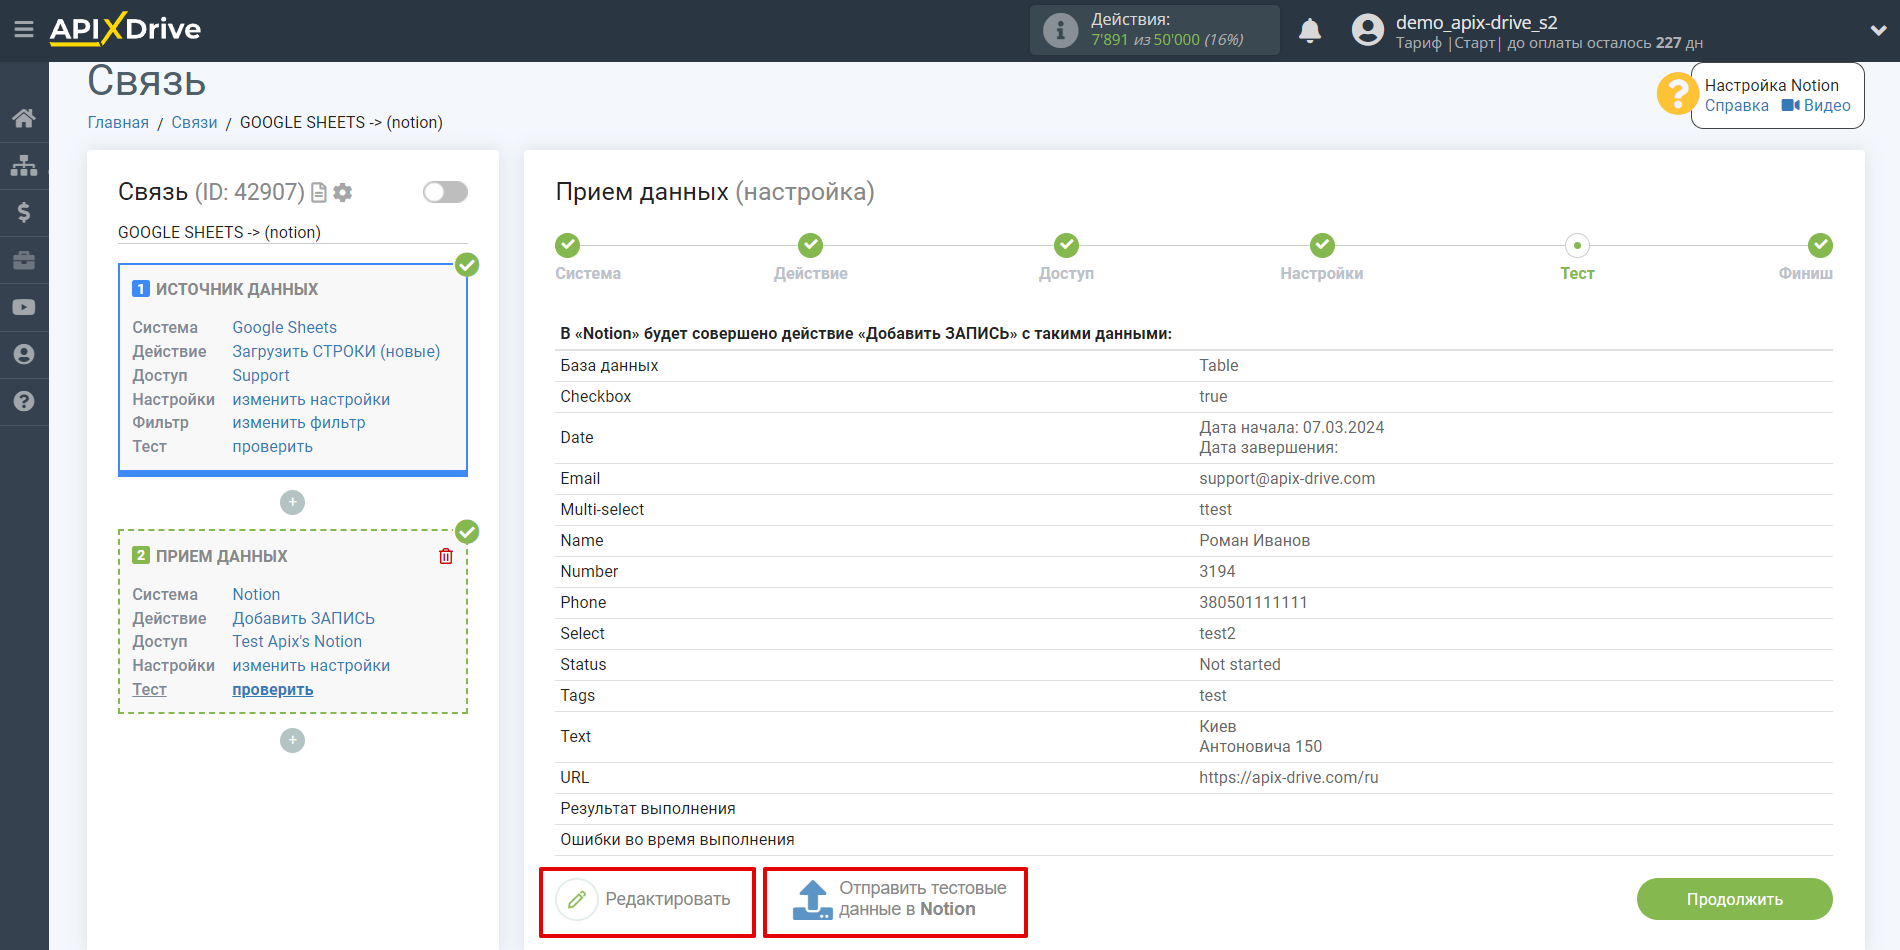Select the Система step
The width and height of the screenshot is (1900, 950).
[x=568, y=245]
